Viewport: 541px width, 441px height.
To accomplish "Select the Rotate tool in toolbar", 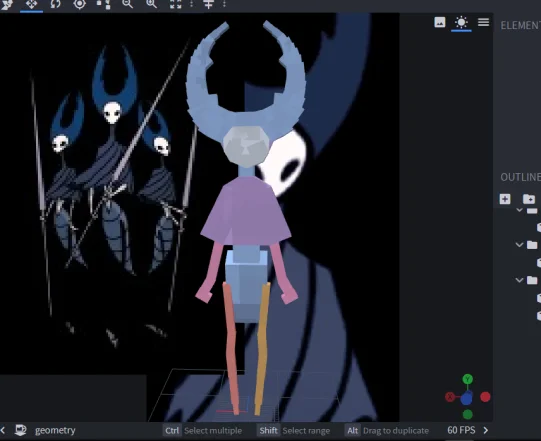I will [x=55, y=4].
